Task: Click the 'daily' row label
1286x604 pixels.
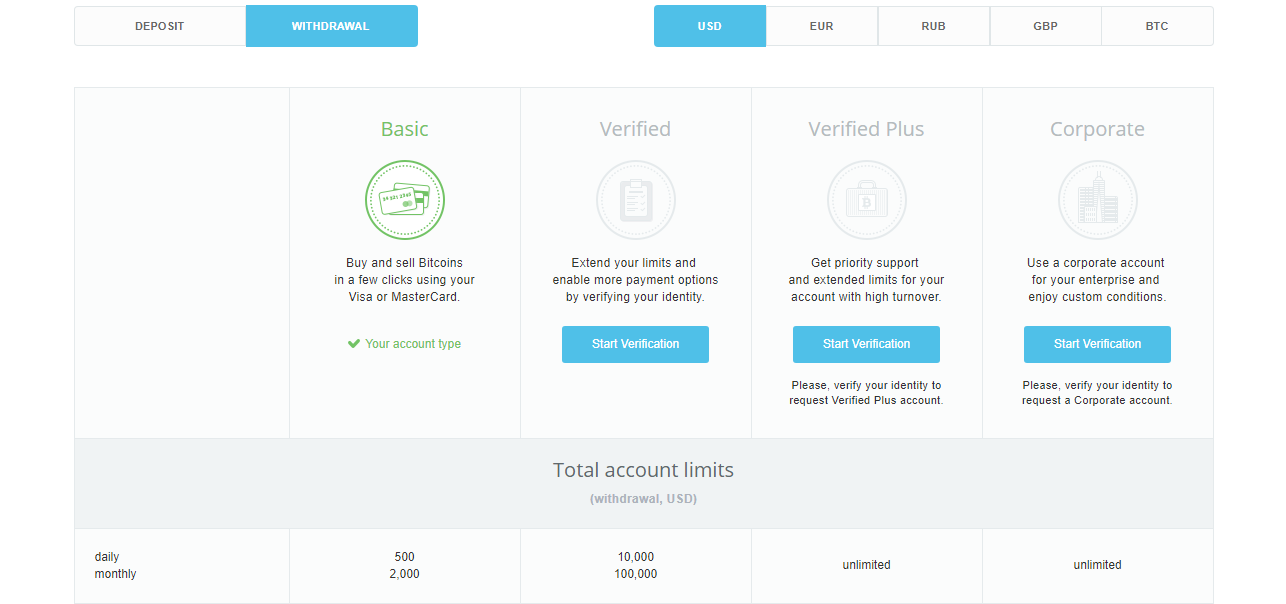Action: [x=107, y=557]
